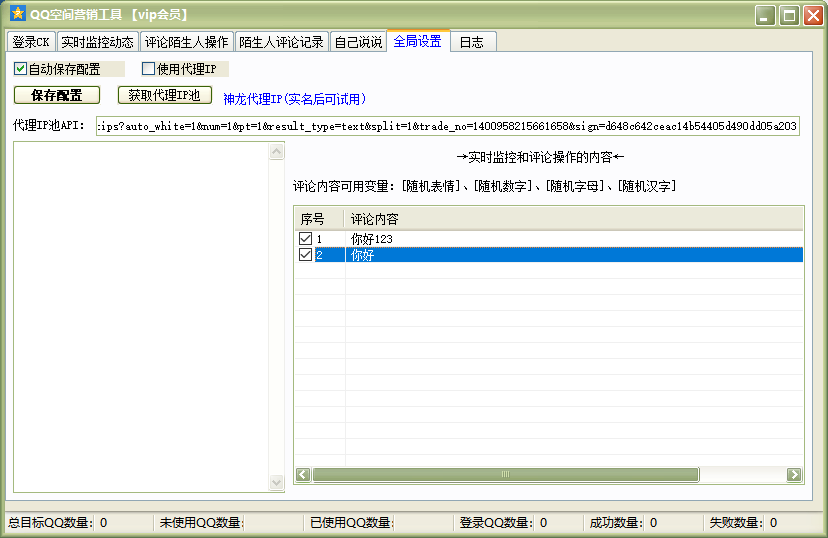
Task: Click the 已使用QQ数量 status bar entry
Action: click(352, 523)
